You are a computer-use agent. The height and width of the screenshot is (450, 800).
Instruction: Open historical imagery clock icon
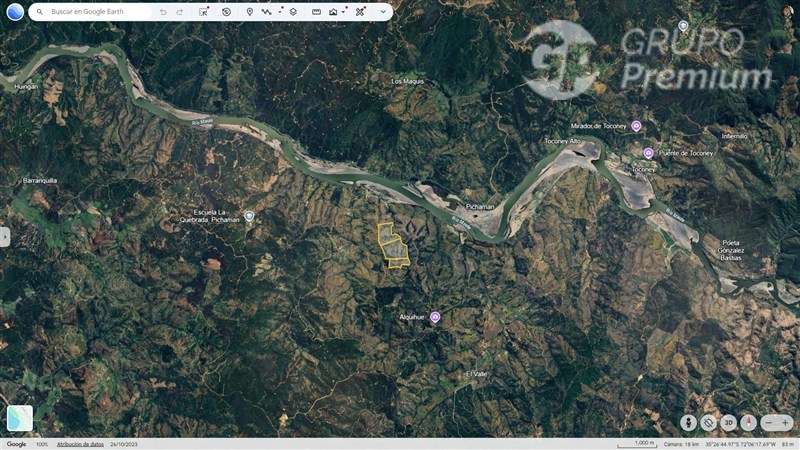pos(227,12)
